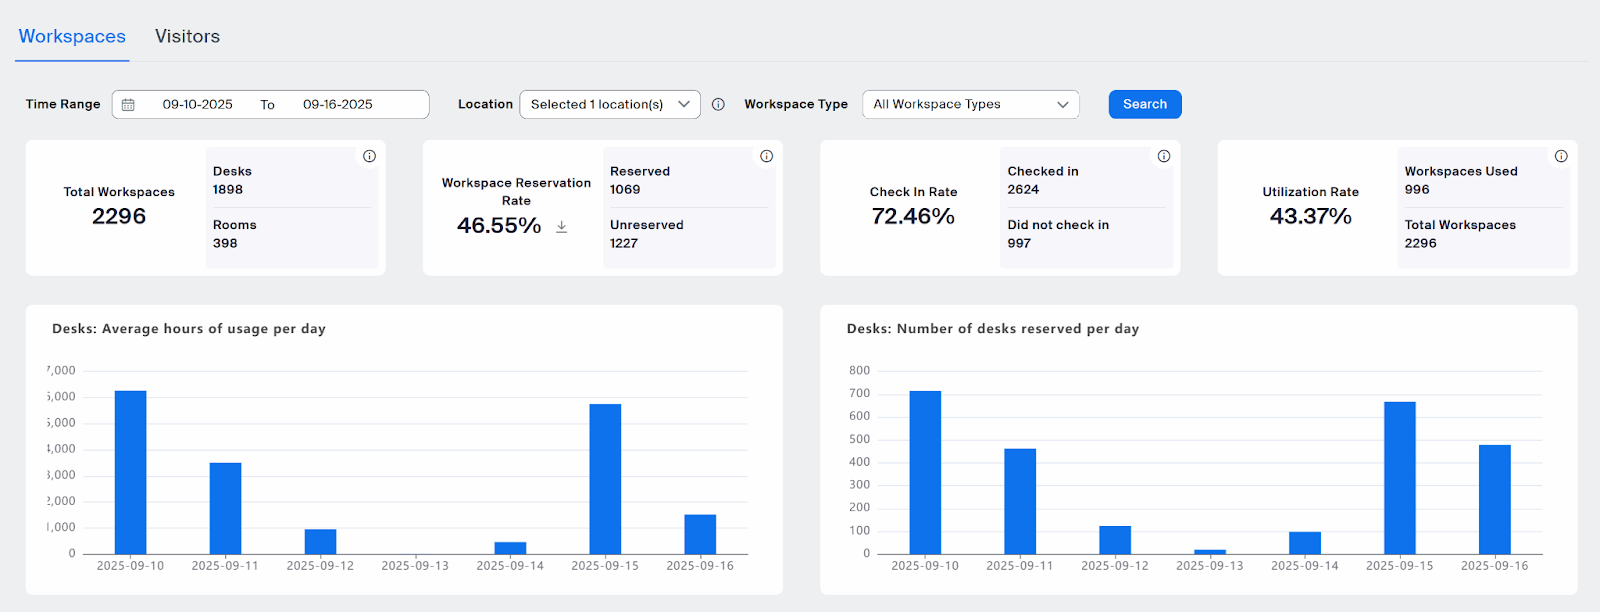The height and width of the screenshot is (612, 1600).
Task: Click info icon next to Location dropdown
Action: point(718,104)
